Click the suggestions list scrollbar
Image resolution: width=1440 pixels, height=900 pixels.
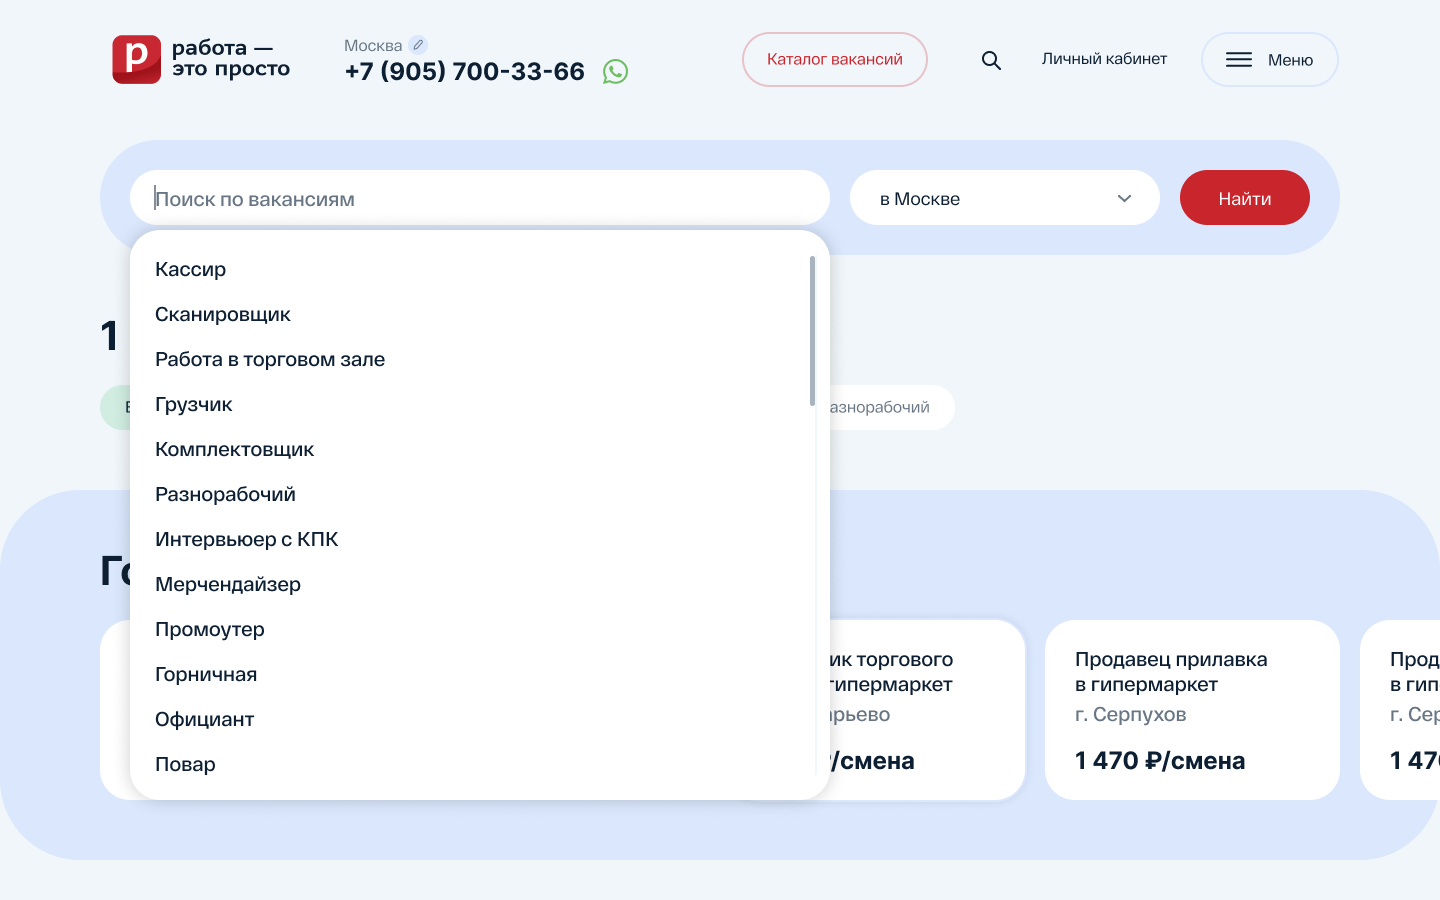(812, 331)
